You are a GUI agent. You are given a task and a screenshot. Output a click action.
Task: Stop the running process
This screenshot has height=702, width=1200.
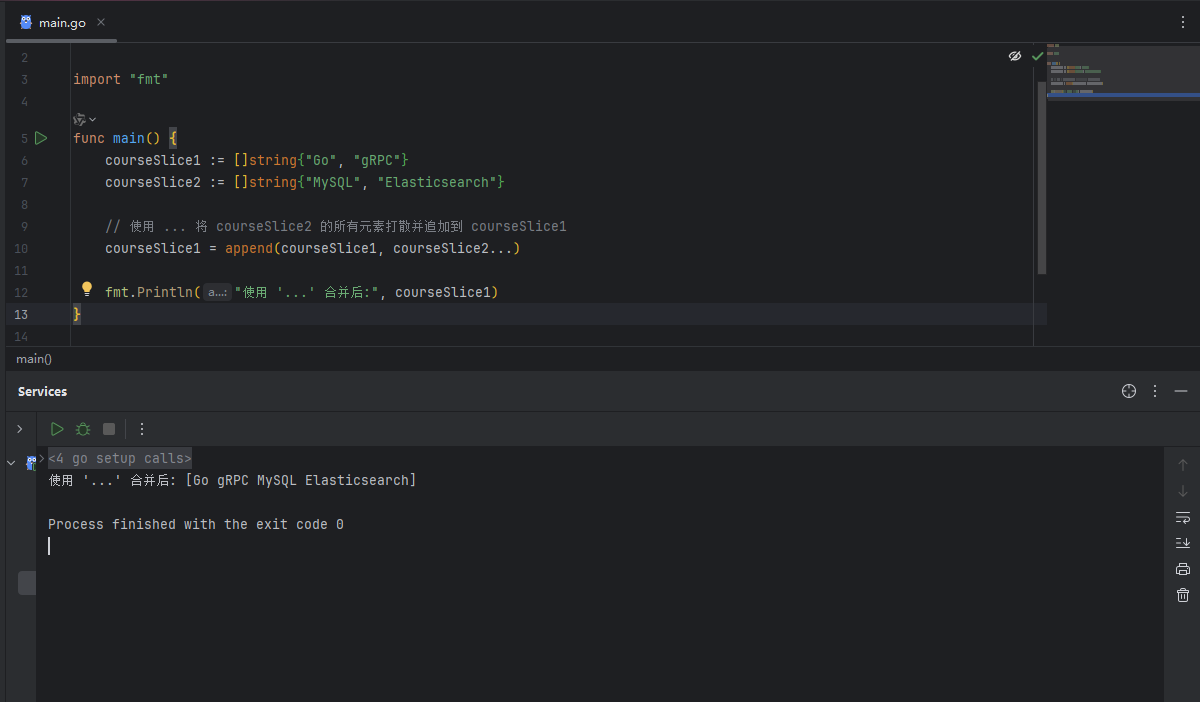point(109,429)
